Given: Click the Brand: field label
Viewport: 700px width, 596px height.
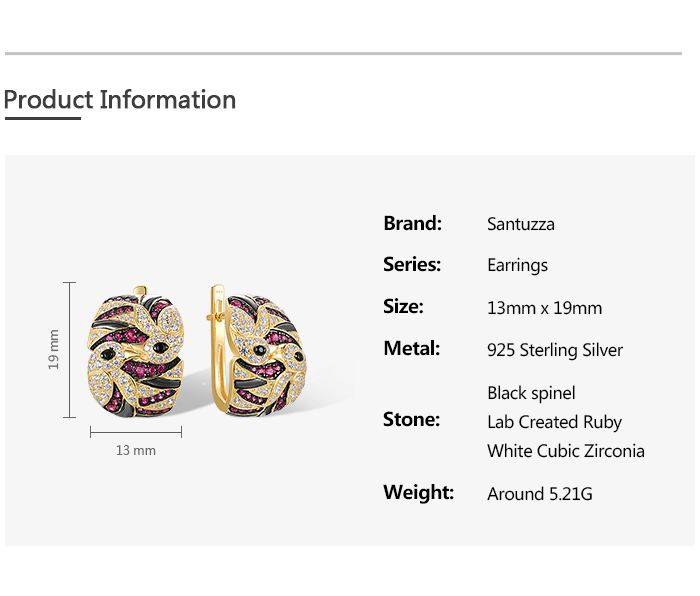Looking at the screenshot, I should [x=412, y=223].
